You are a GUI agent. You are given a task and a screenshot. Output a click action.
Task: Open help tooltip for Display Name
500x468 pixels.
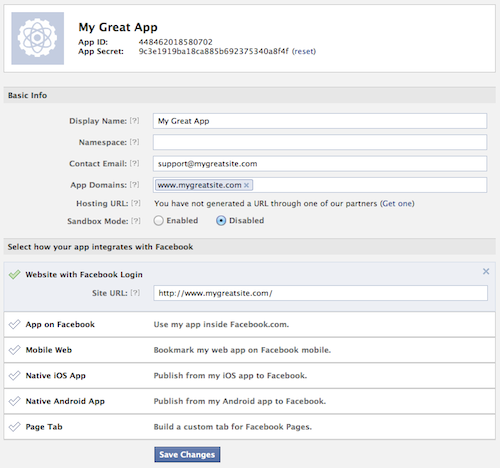tap(134, 121)
